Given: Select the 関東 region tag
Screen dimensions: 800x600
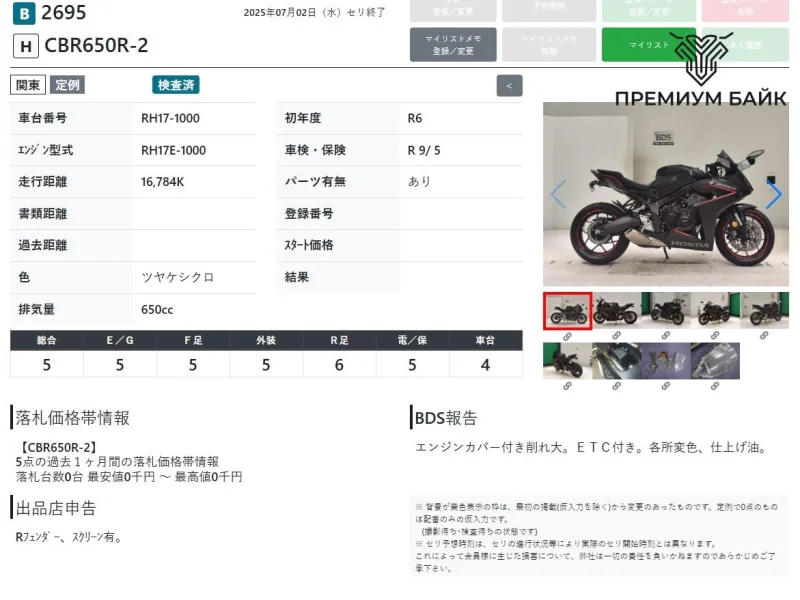Looking at the screenshot, I should tap(27, 85).
